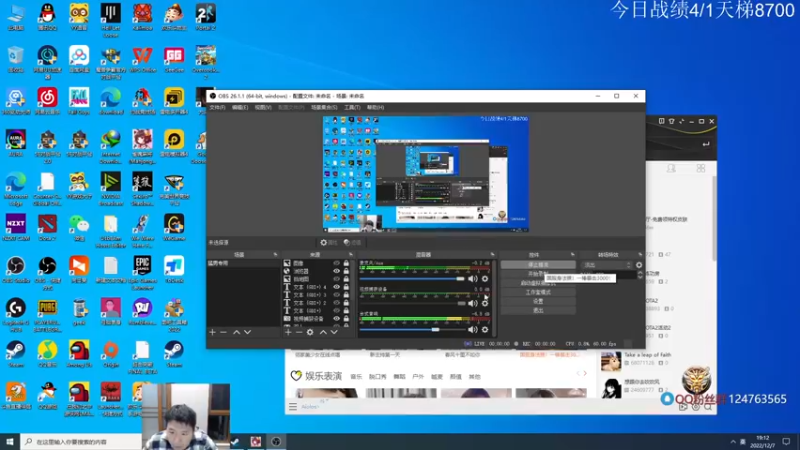Click 退出 exit button in OBS controls

538,310
